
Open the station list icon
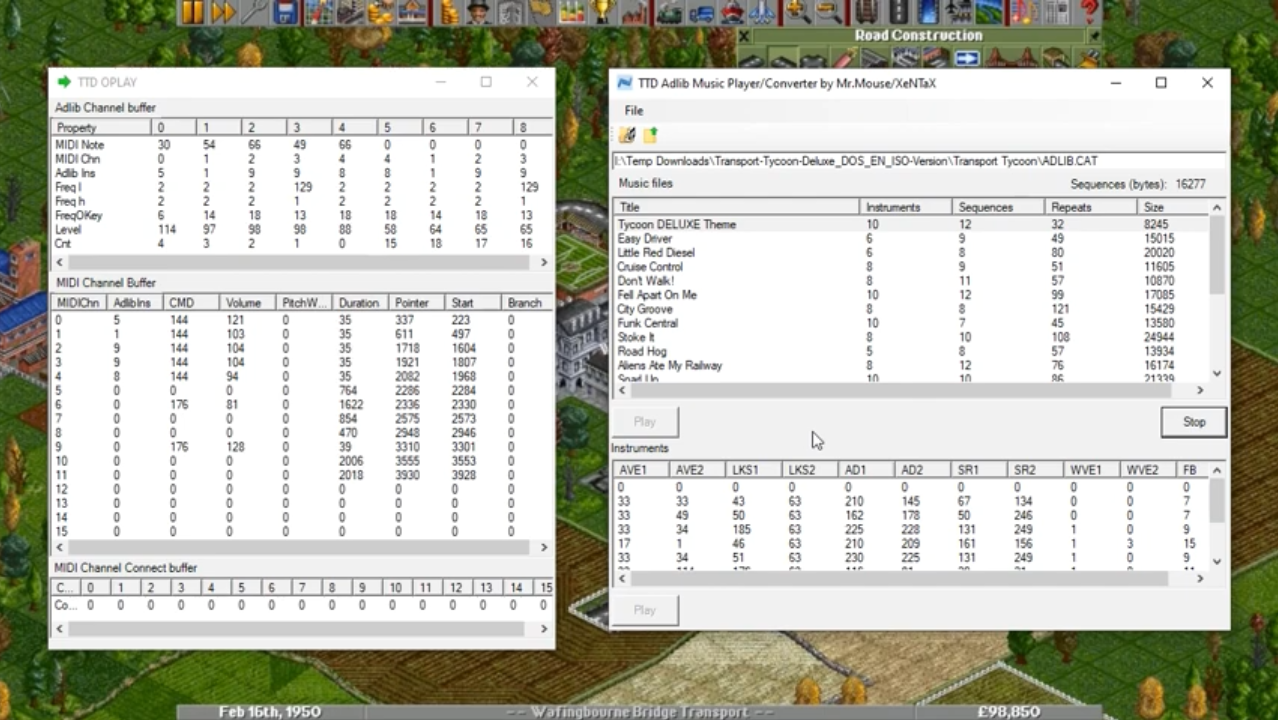(411, 12)
